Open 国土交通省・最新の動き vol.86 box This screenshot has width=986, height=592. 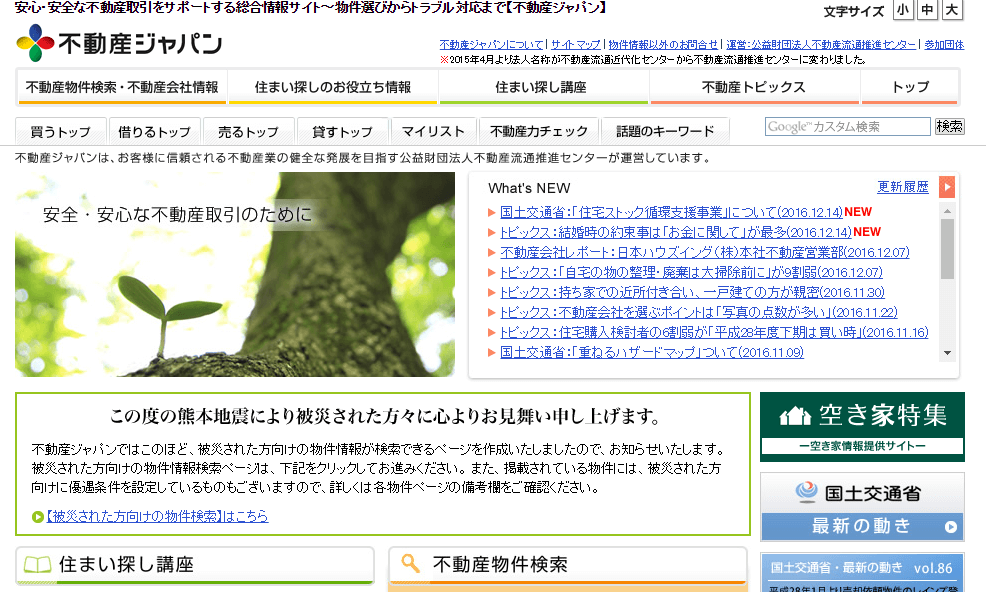[x=862, y=572]
